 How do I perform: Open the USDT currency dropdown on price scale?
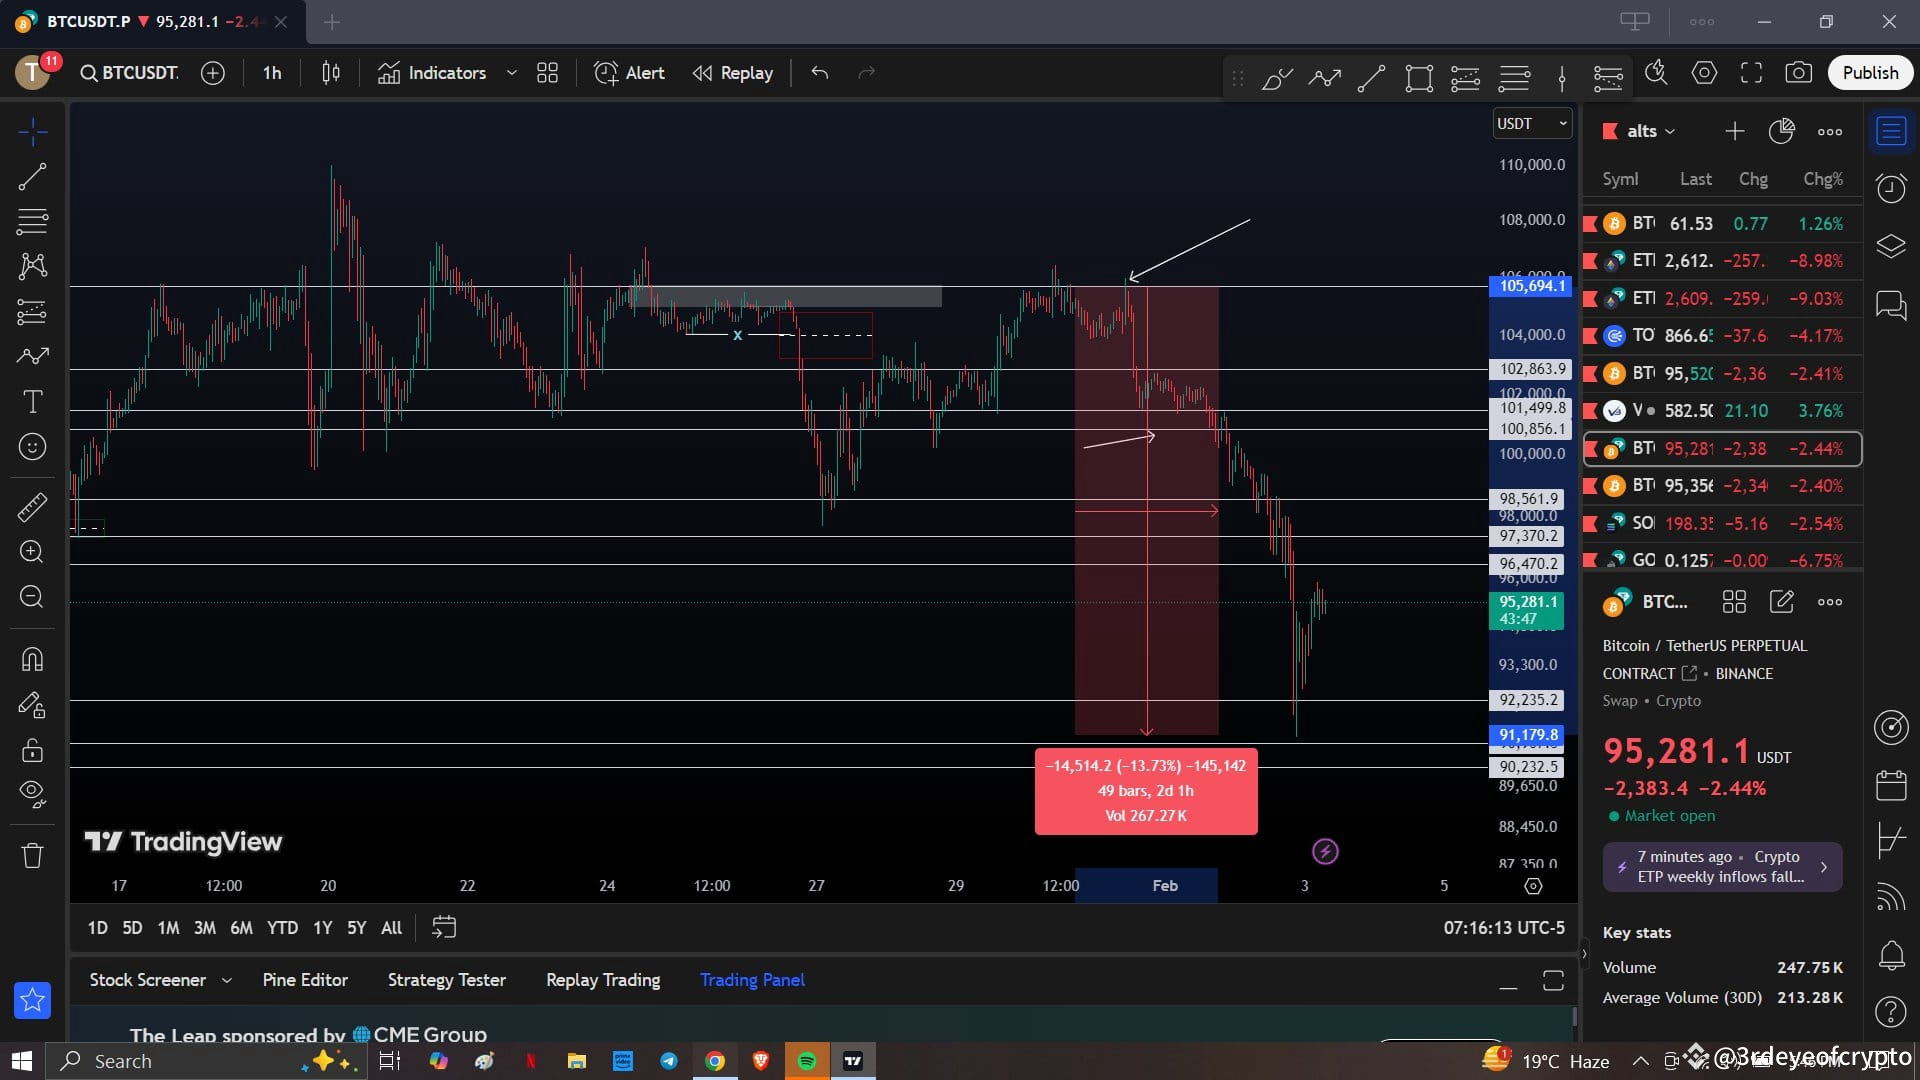pyautogui.click(x=1530, y=123)
